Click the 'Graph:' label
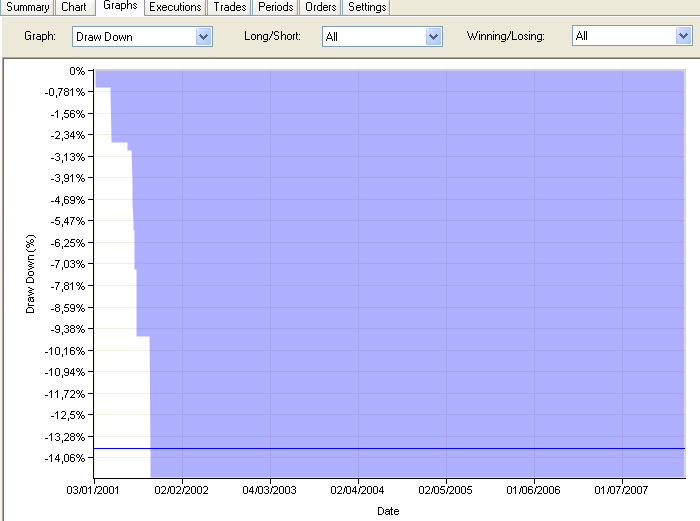 tap(40, 36)
